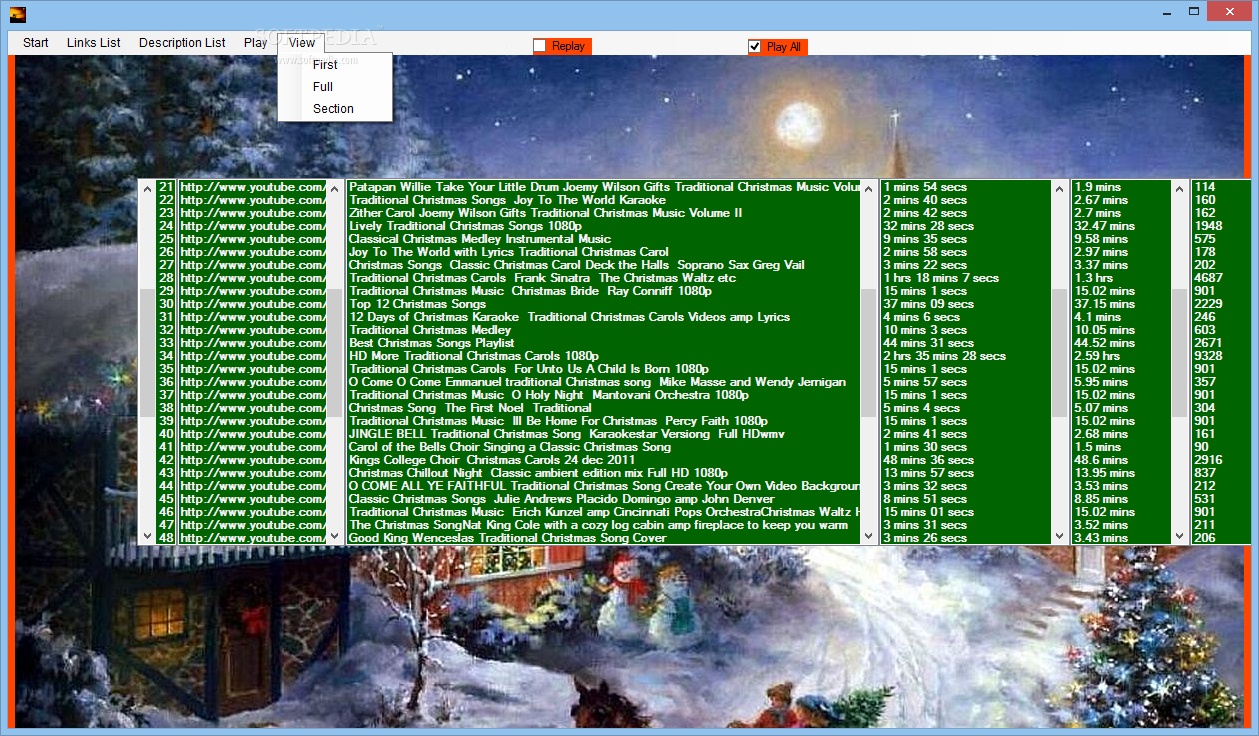Image resolution: width=1259 pixels, height=736 pixels.
Task: Select 'JINGLE BELL Traditional Christmas Song' entry
Action: tap(568, 434)
